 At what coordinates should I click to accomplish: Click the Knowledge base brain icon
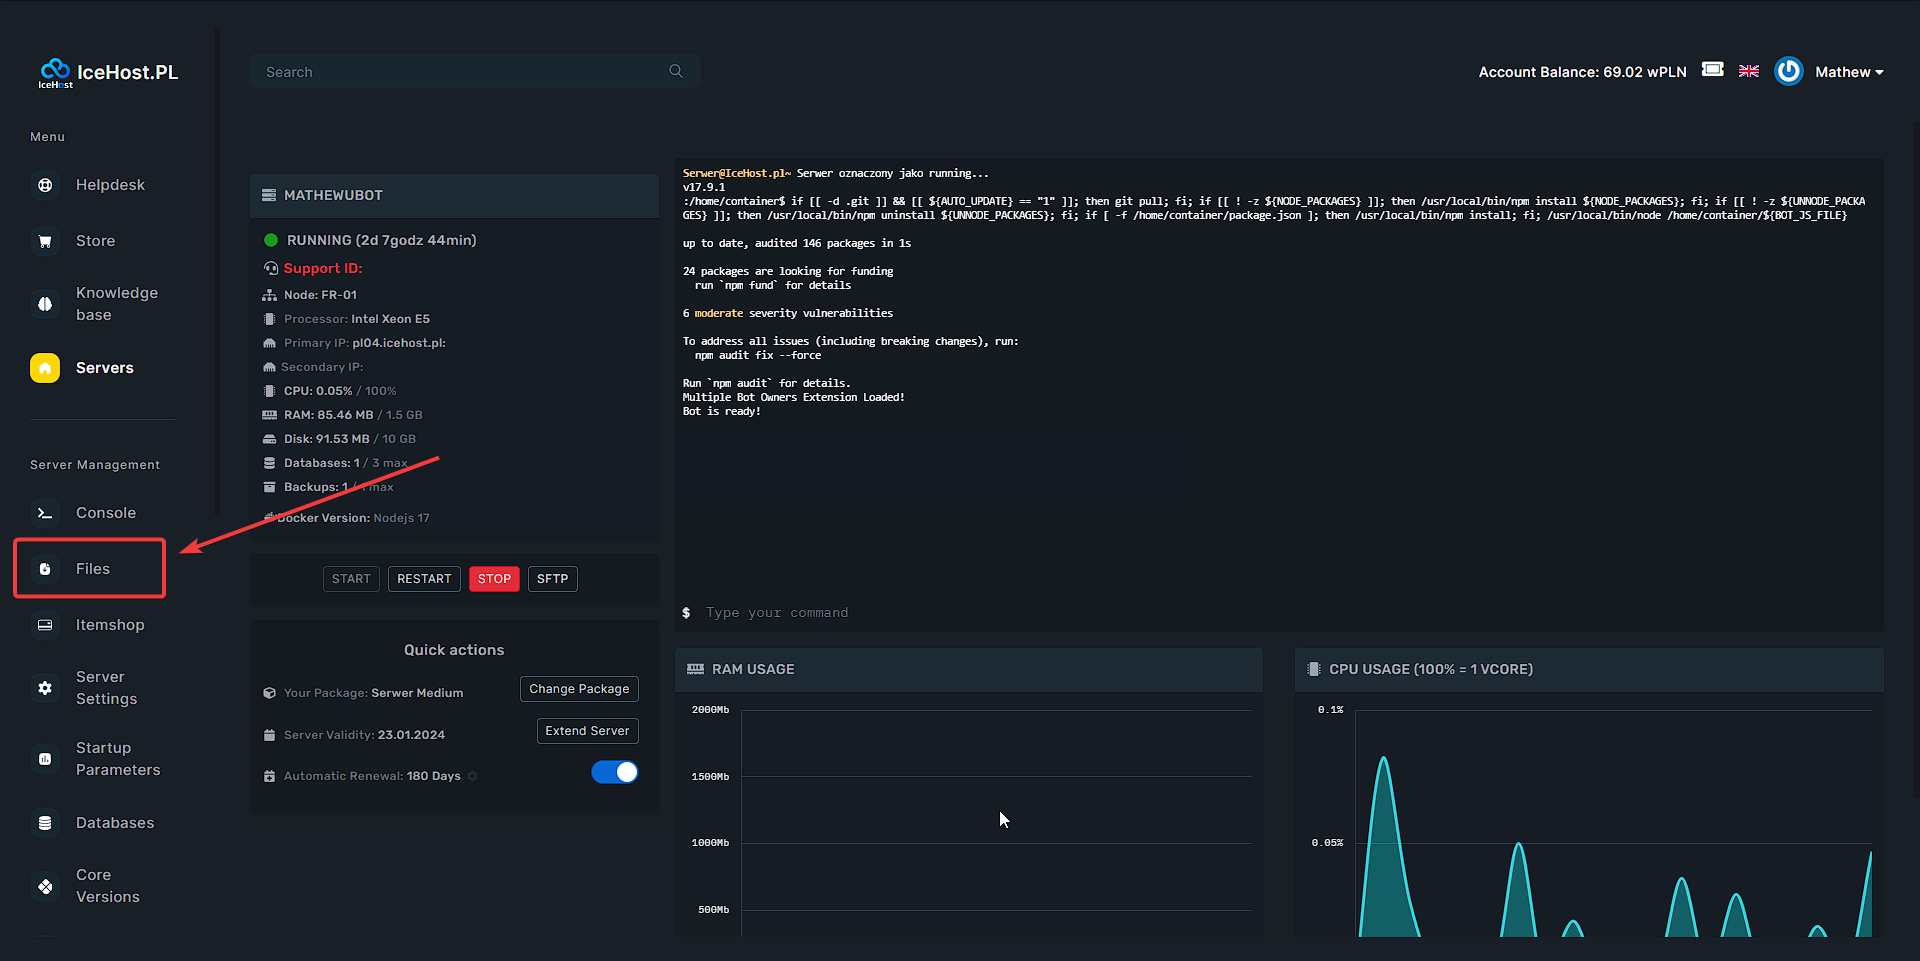click(45, 304)
